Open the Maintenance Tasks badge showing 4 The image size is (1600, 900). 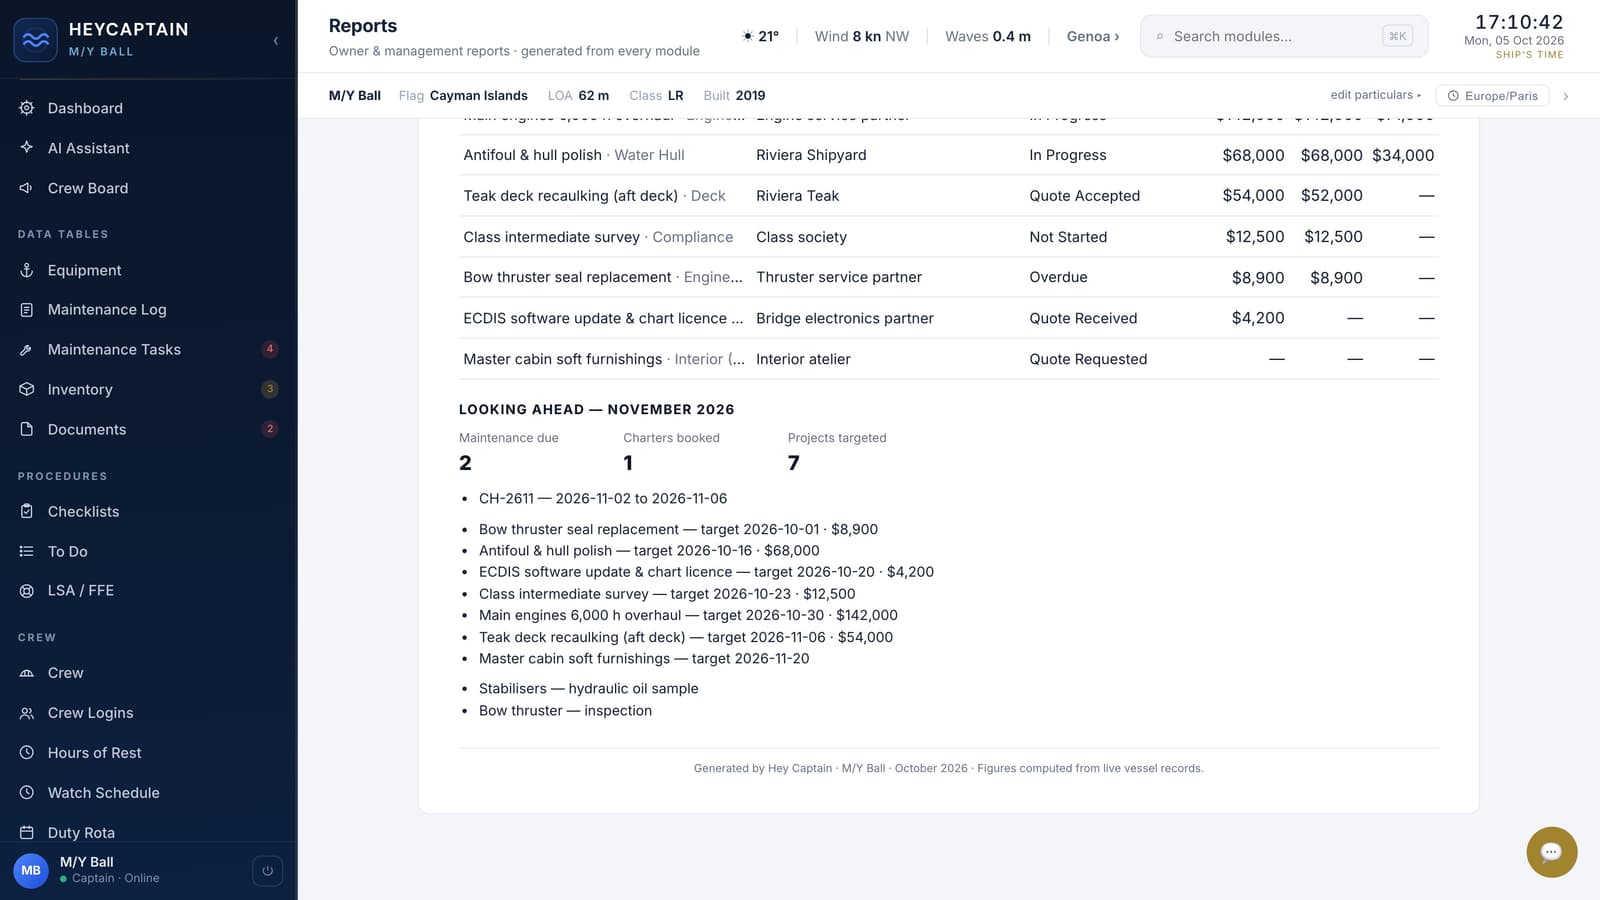pos(269,349)
